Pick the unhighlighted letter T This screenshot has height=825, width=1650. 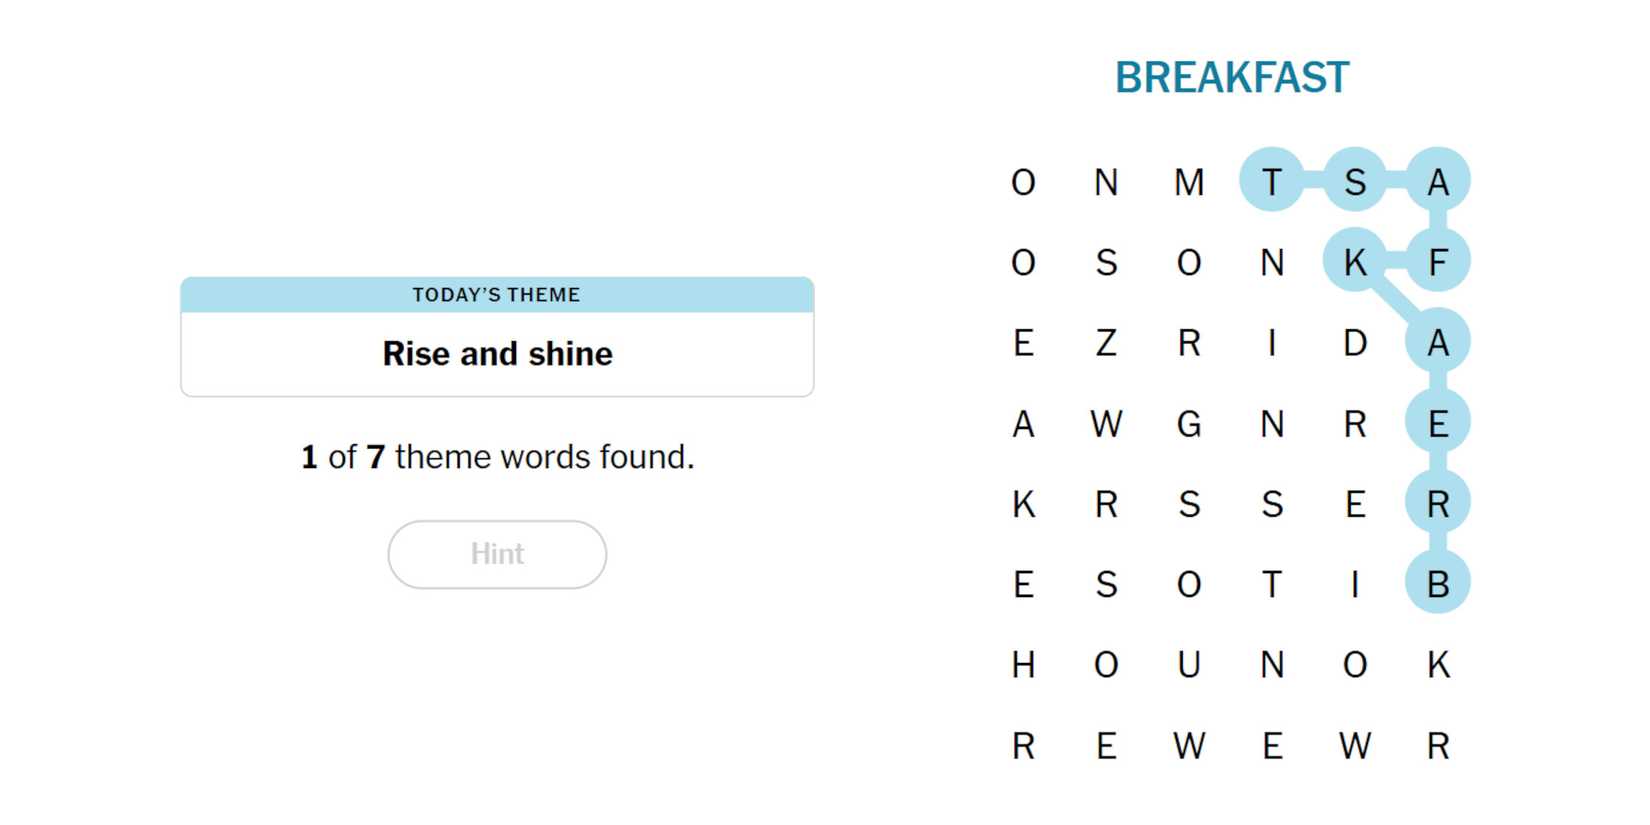tap(1271, 584)
